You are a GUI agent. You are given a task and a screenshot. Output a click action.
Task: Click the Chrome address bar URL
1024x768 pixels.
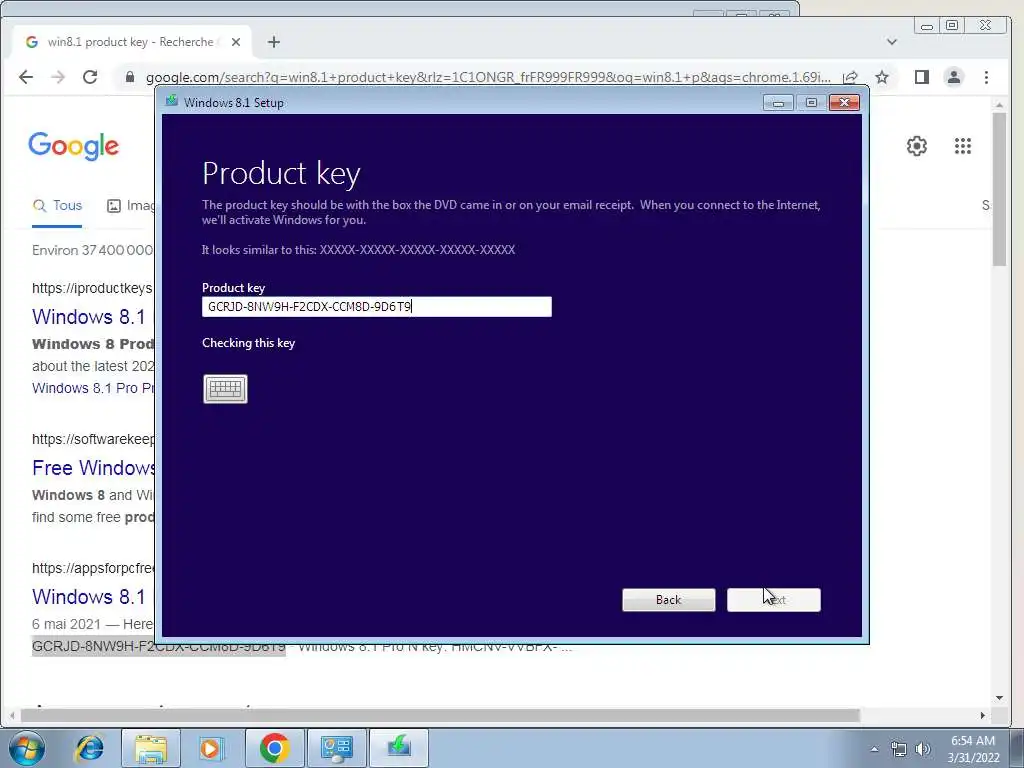pos(488,77)
